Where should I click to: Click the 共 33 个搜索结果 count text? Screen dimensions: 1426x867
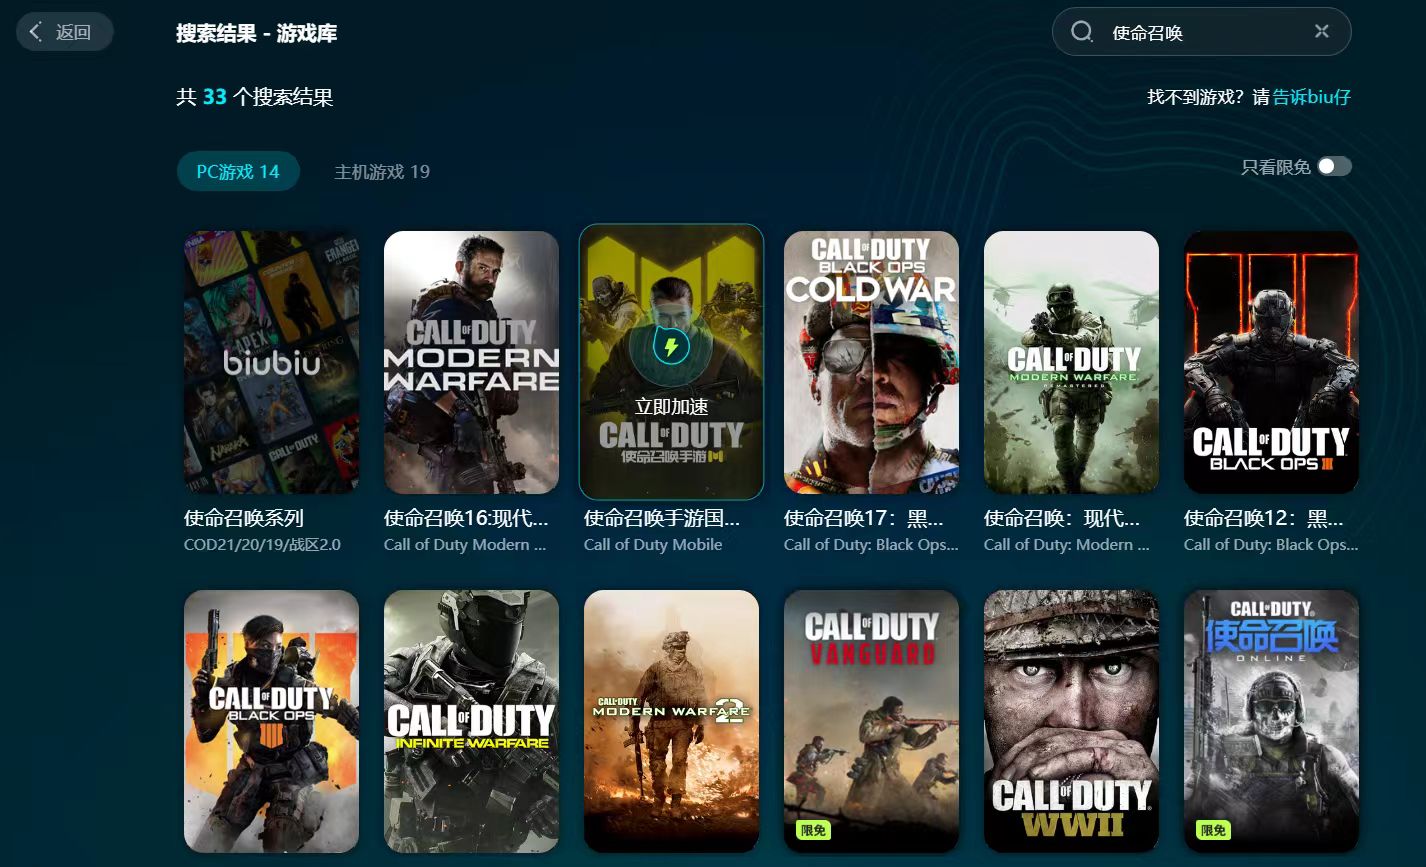click(x=255, y=97)
